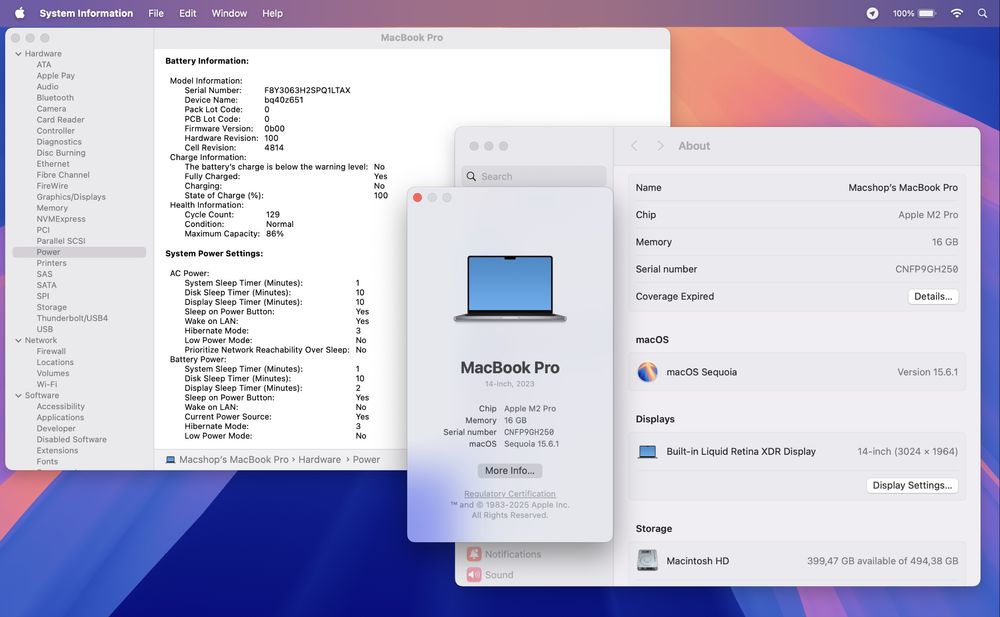Click Hardware in the bottom path bar
Viewport: 1000px width, 617px height.
pyautogui.click(x=320, y=459)
